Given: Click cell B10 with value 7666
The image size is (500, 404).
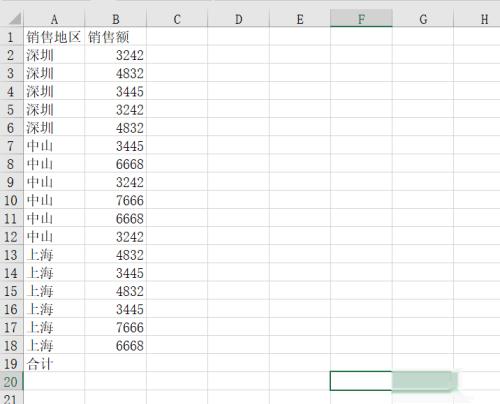Looking at the screenshot, I should coord(115,200).
